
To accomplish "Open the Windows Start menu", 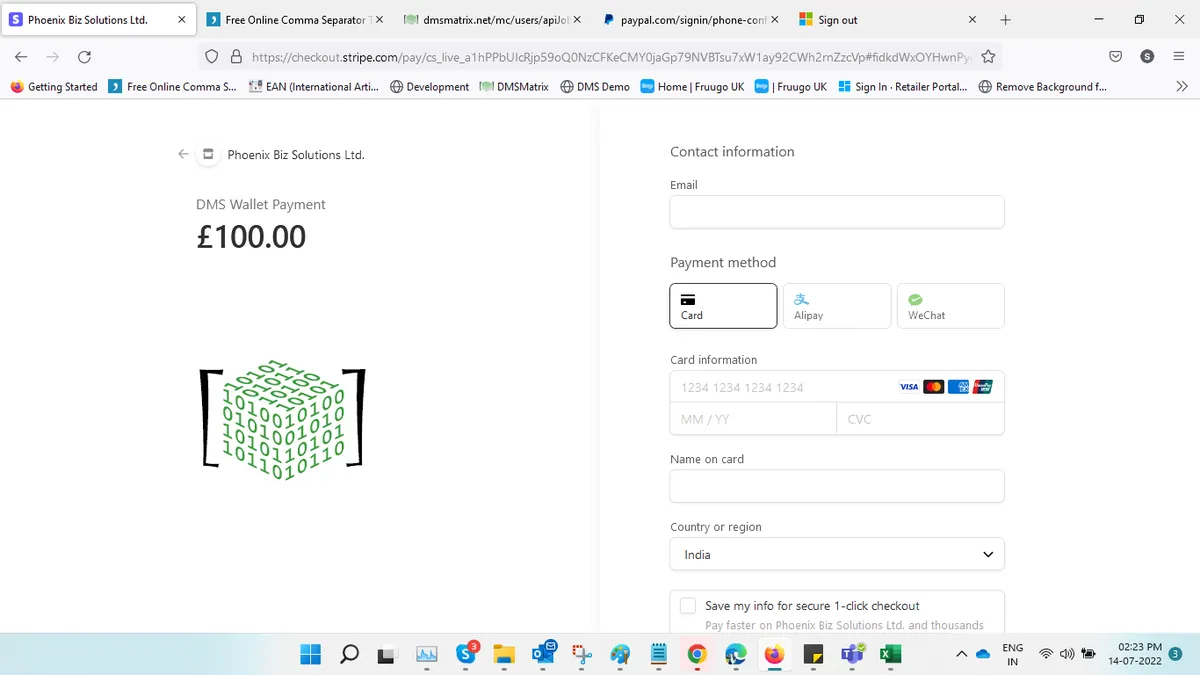I will (x=311, y=654).
